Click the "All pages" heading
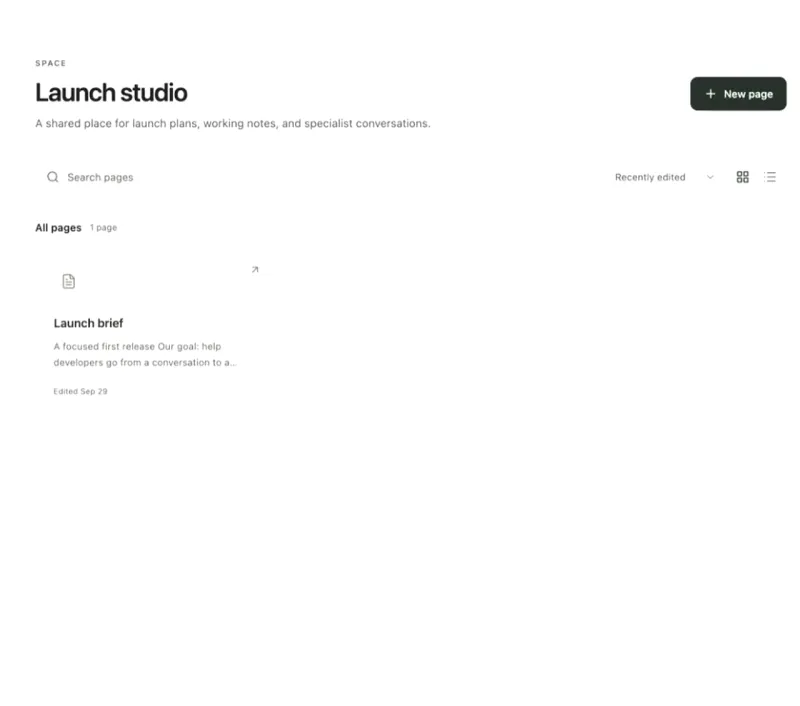Viewport: 800px width, 706px height. 58,228
